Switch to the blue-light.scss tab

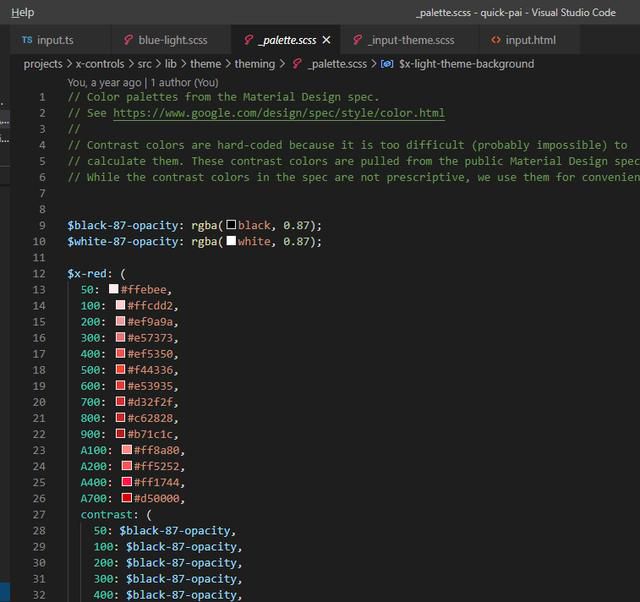[x=171, y=40]
